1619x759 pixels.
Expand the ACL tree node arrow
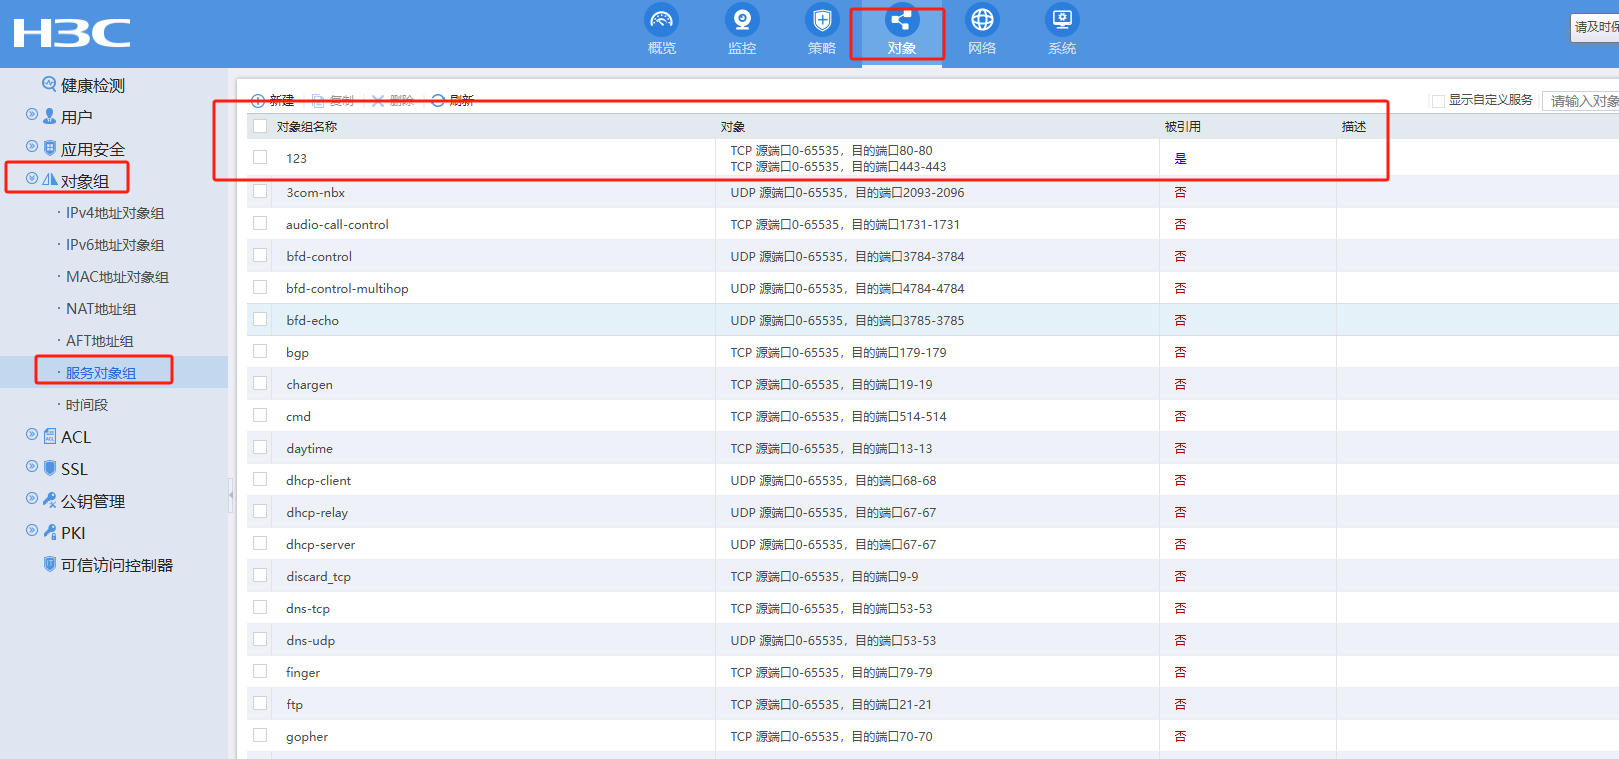click(x=32, y=435)
